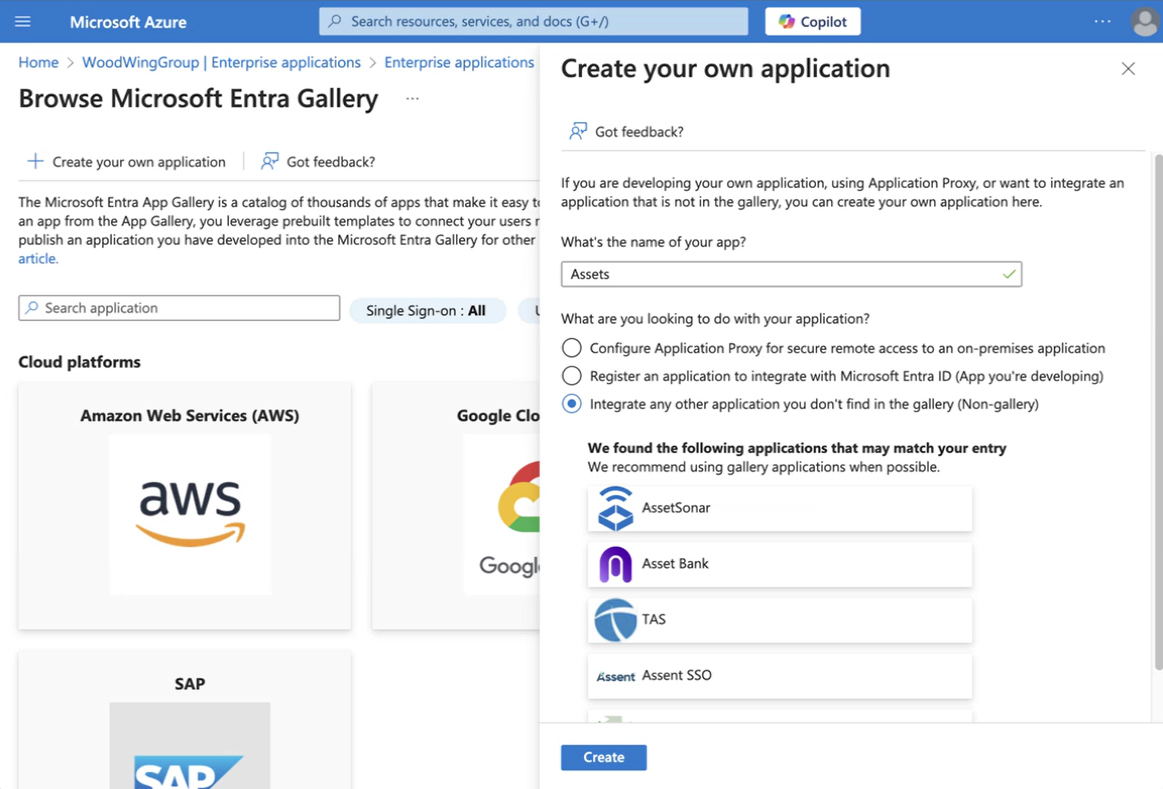The image size is (1163, 789).
Task: Focus the Search application box
Action: [x=179, y=308]
